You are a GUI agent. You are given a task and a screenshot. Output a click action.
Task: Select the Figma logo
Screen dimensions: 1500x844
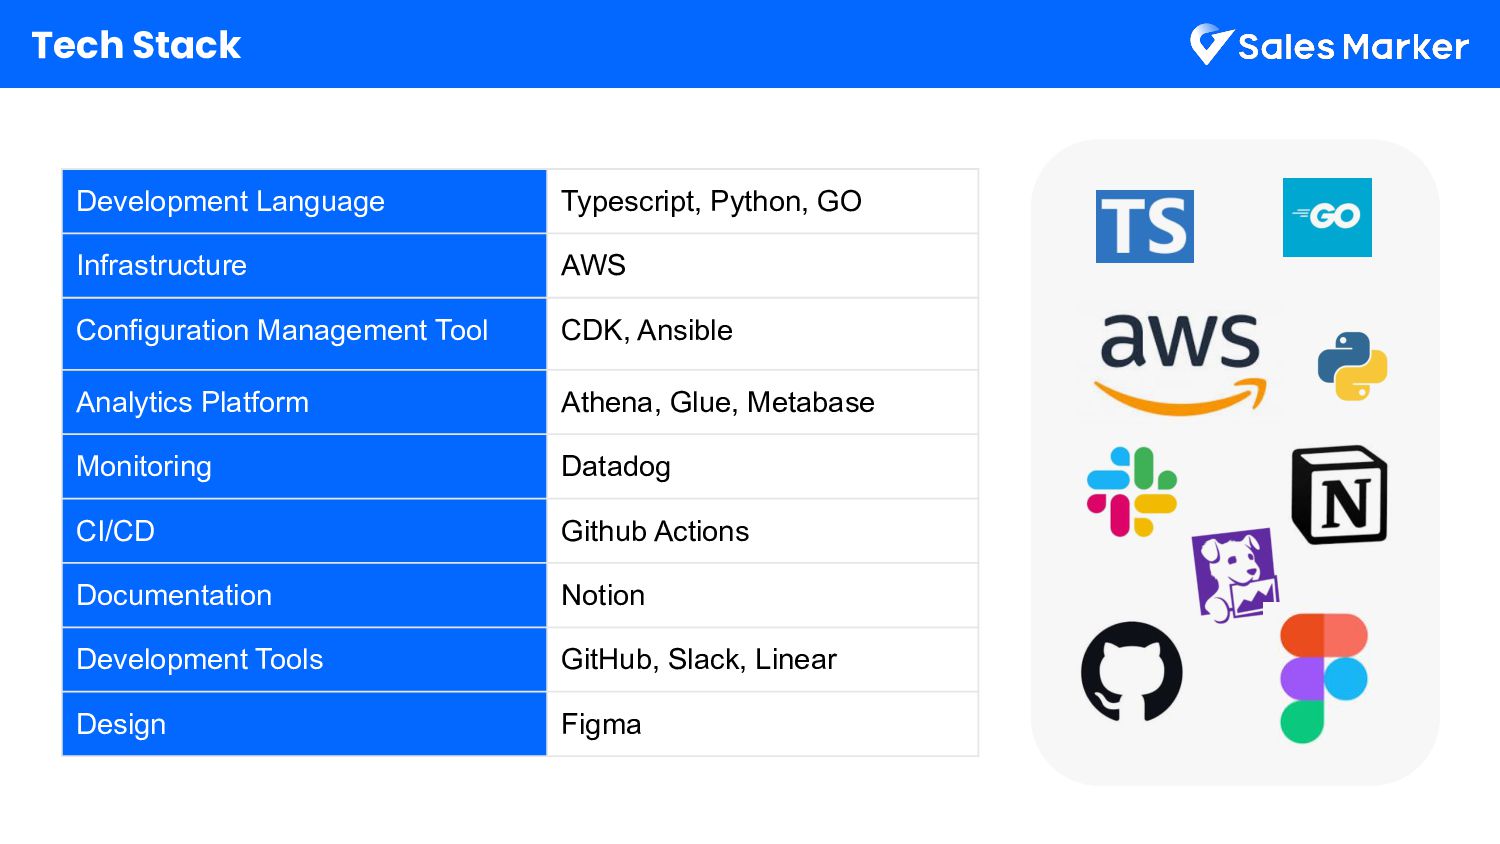[1323, 678]
